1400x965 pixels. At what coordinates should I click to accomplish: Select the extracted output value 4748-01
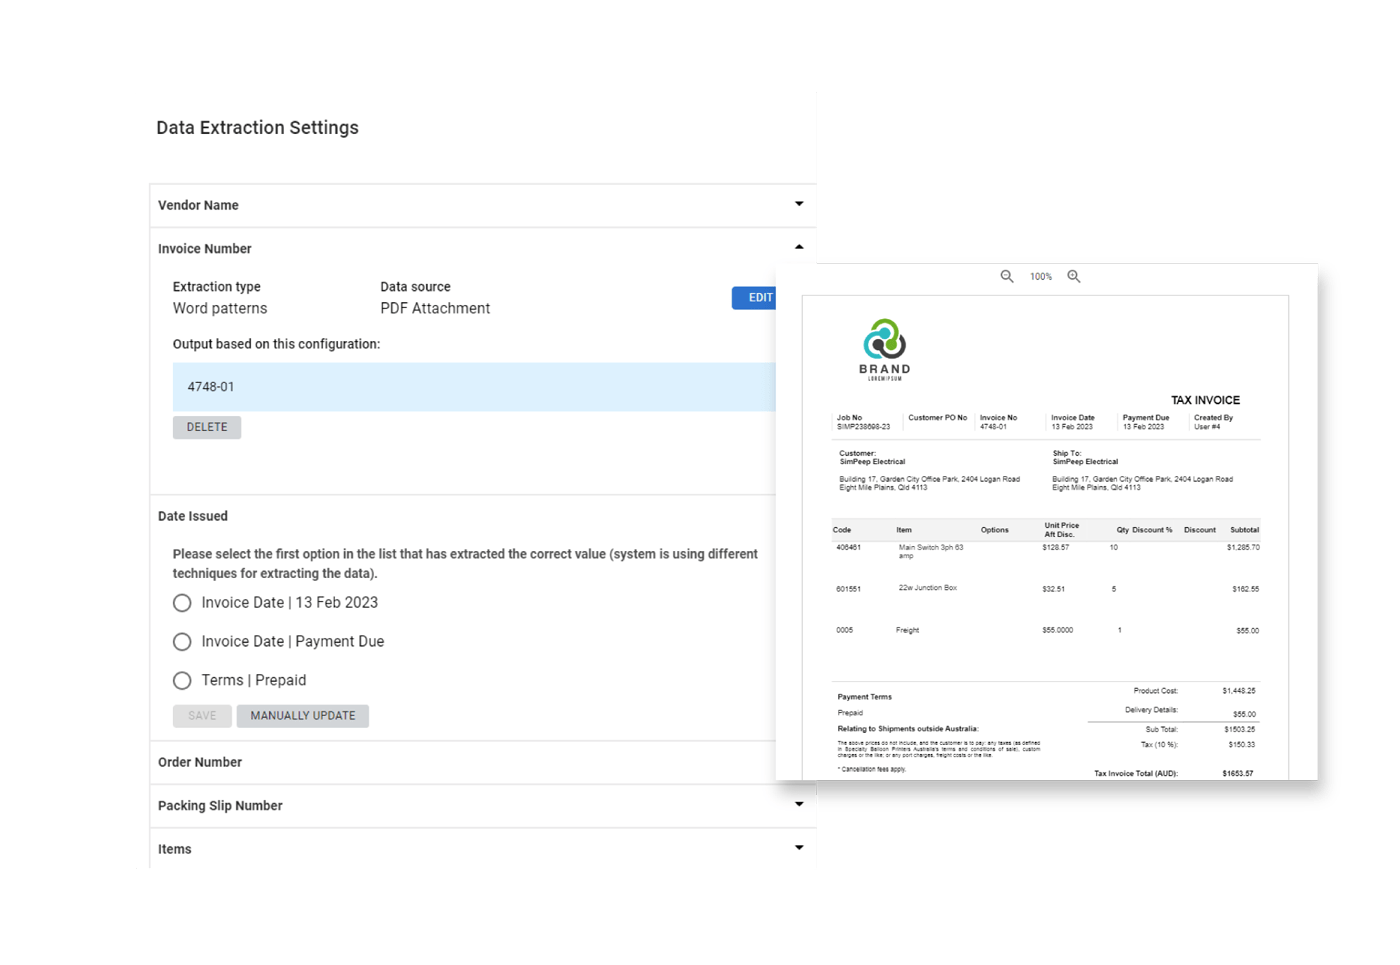(474, 387)
